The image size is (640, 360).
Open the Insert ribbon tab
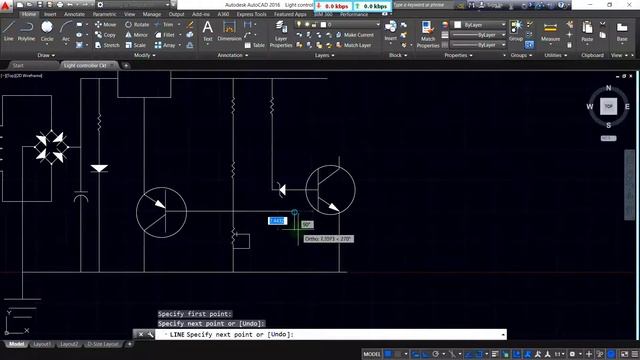tap(50, 14)
